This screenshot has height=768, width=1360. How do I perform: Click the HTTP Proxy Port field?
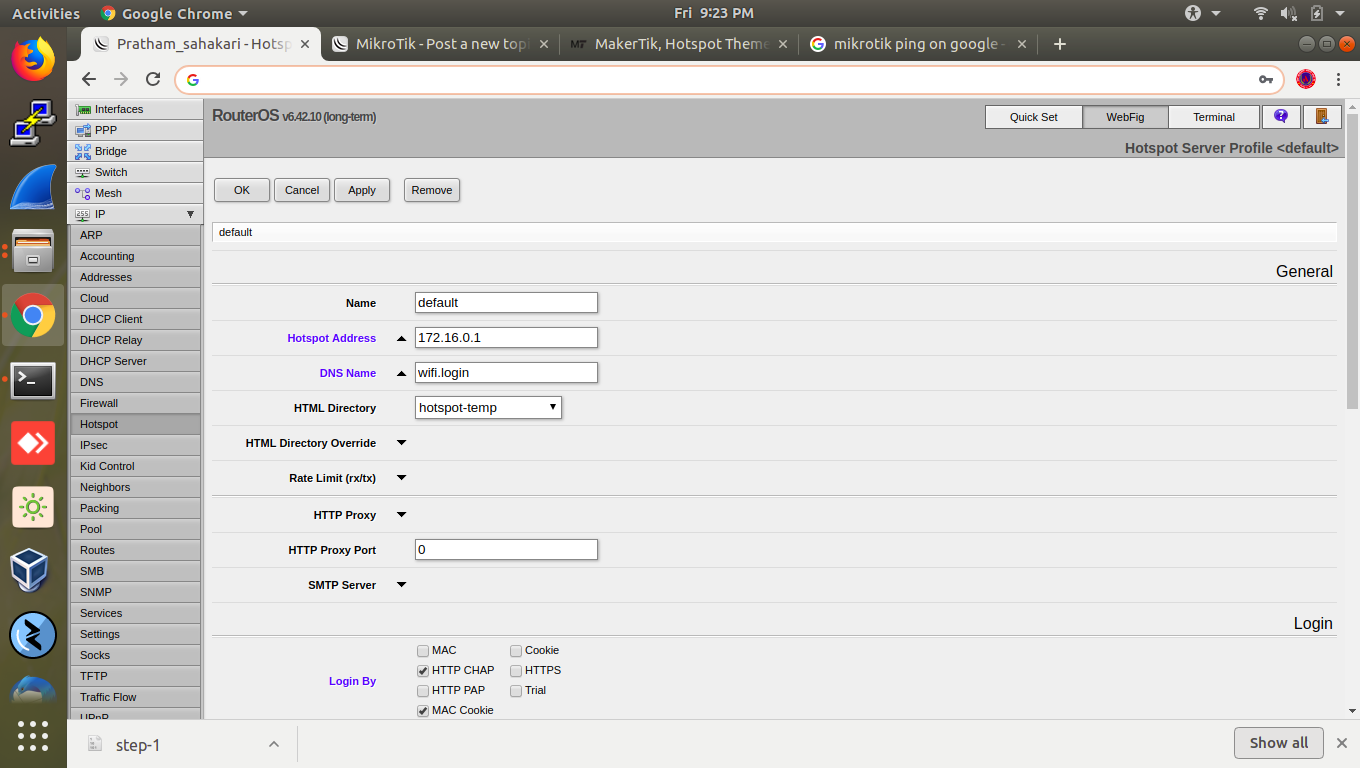tap(506, 550)
